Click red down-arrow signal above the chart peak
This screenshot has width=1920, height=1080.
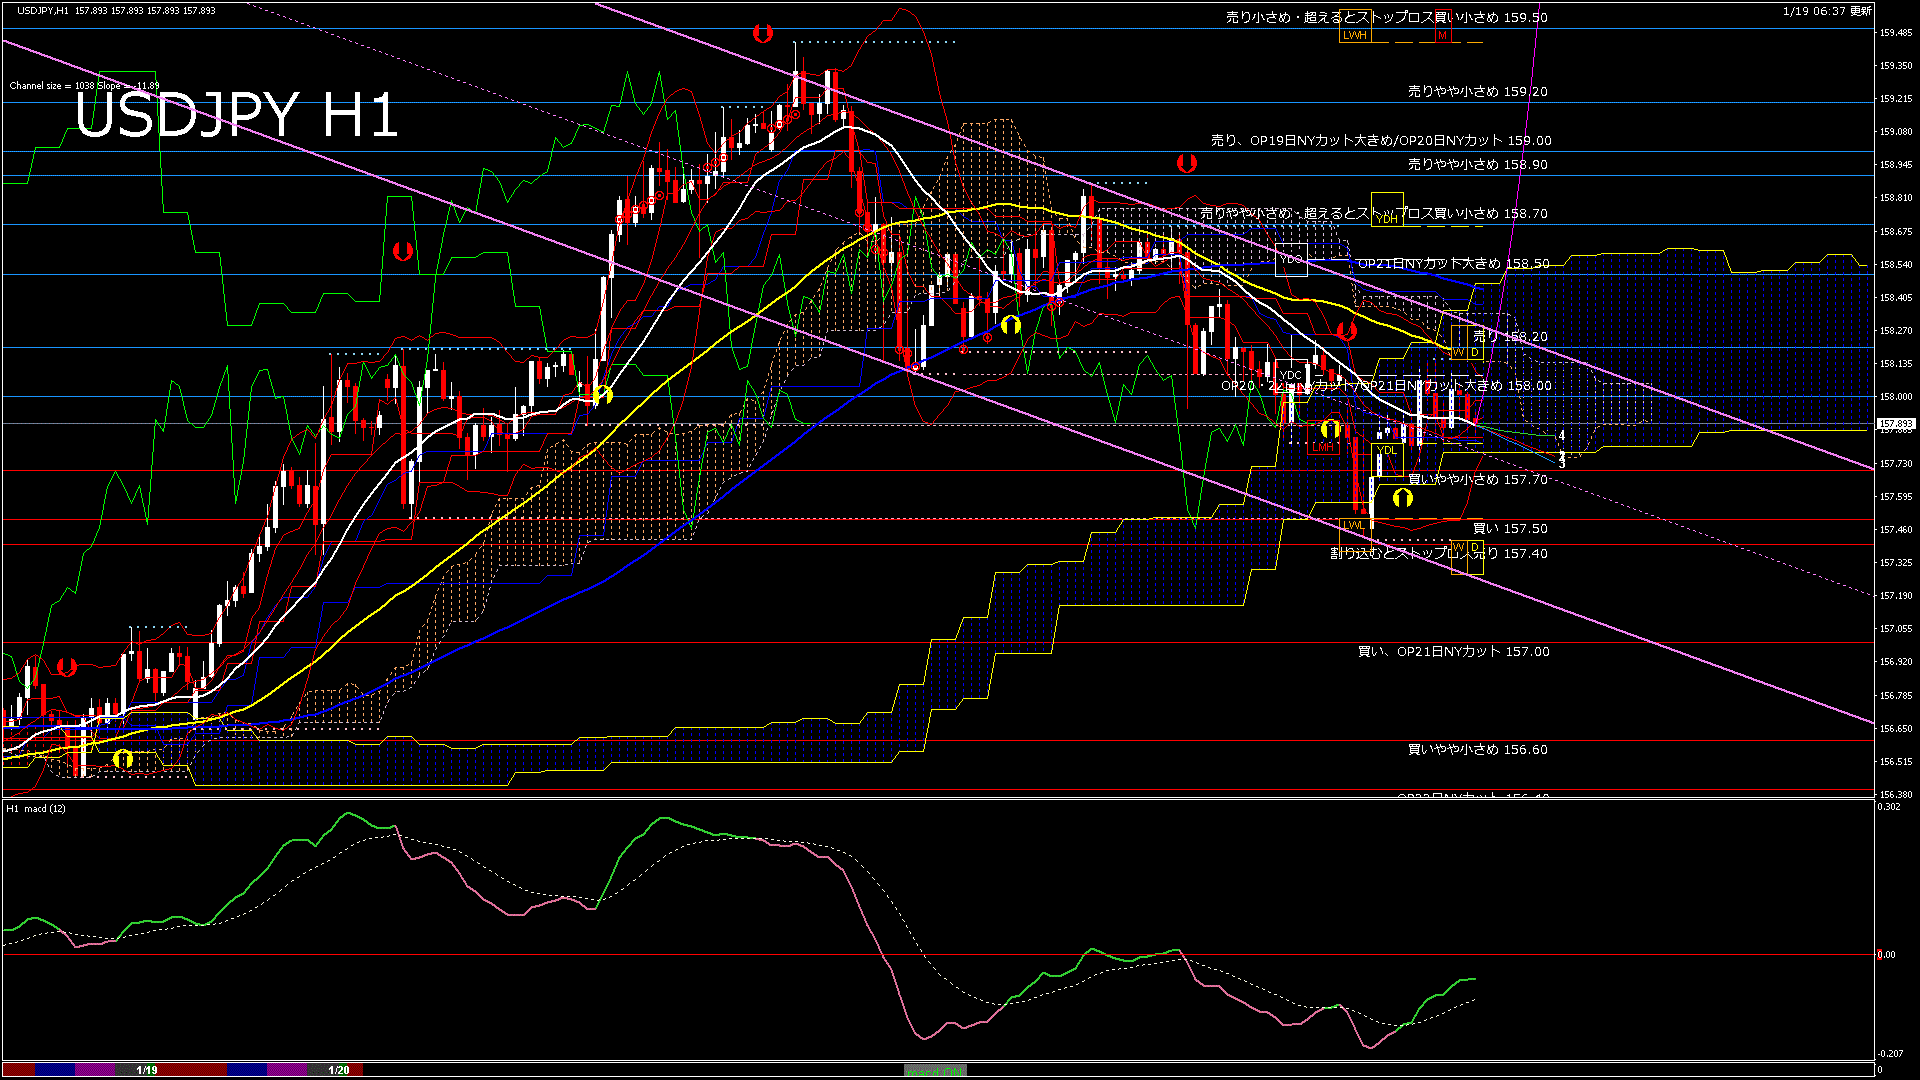[762, 33]
